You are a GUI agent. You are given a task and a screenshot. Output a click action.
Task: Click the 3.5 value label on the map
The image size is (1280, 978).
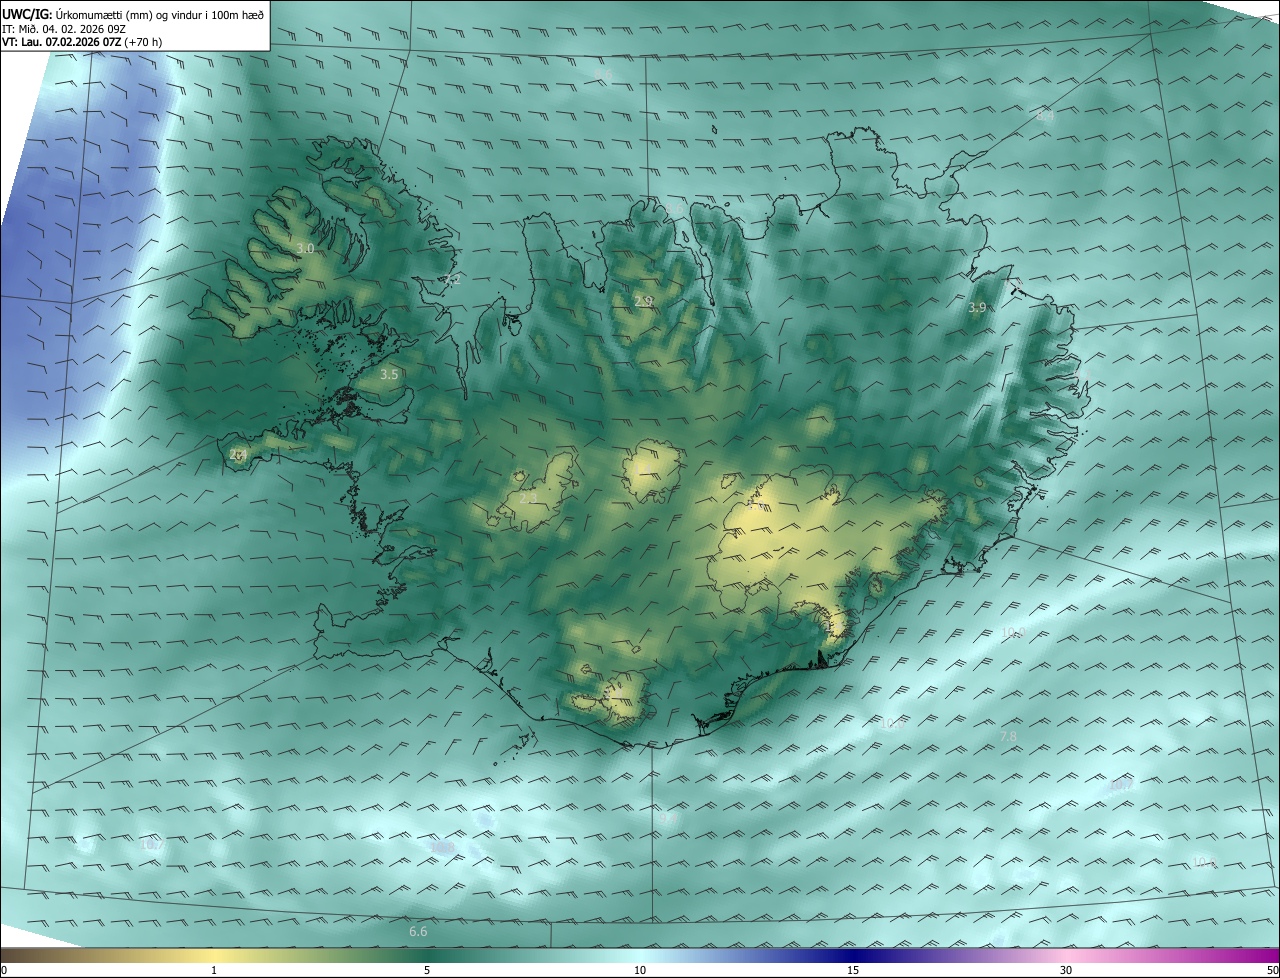tap(389, 374)
